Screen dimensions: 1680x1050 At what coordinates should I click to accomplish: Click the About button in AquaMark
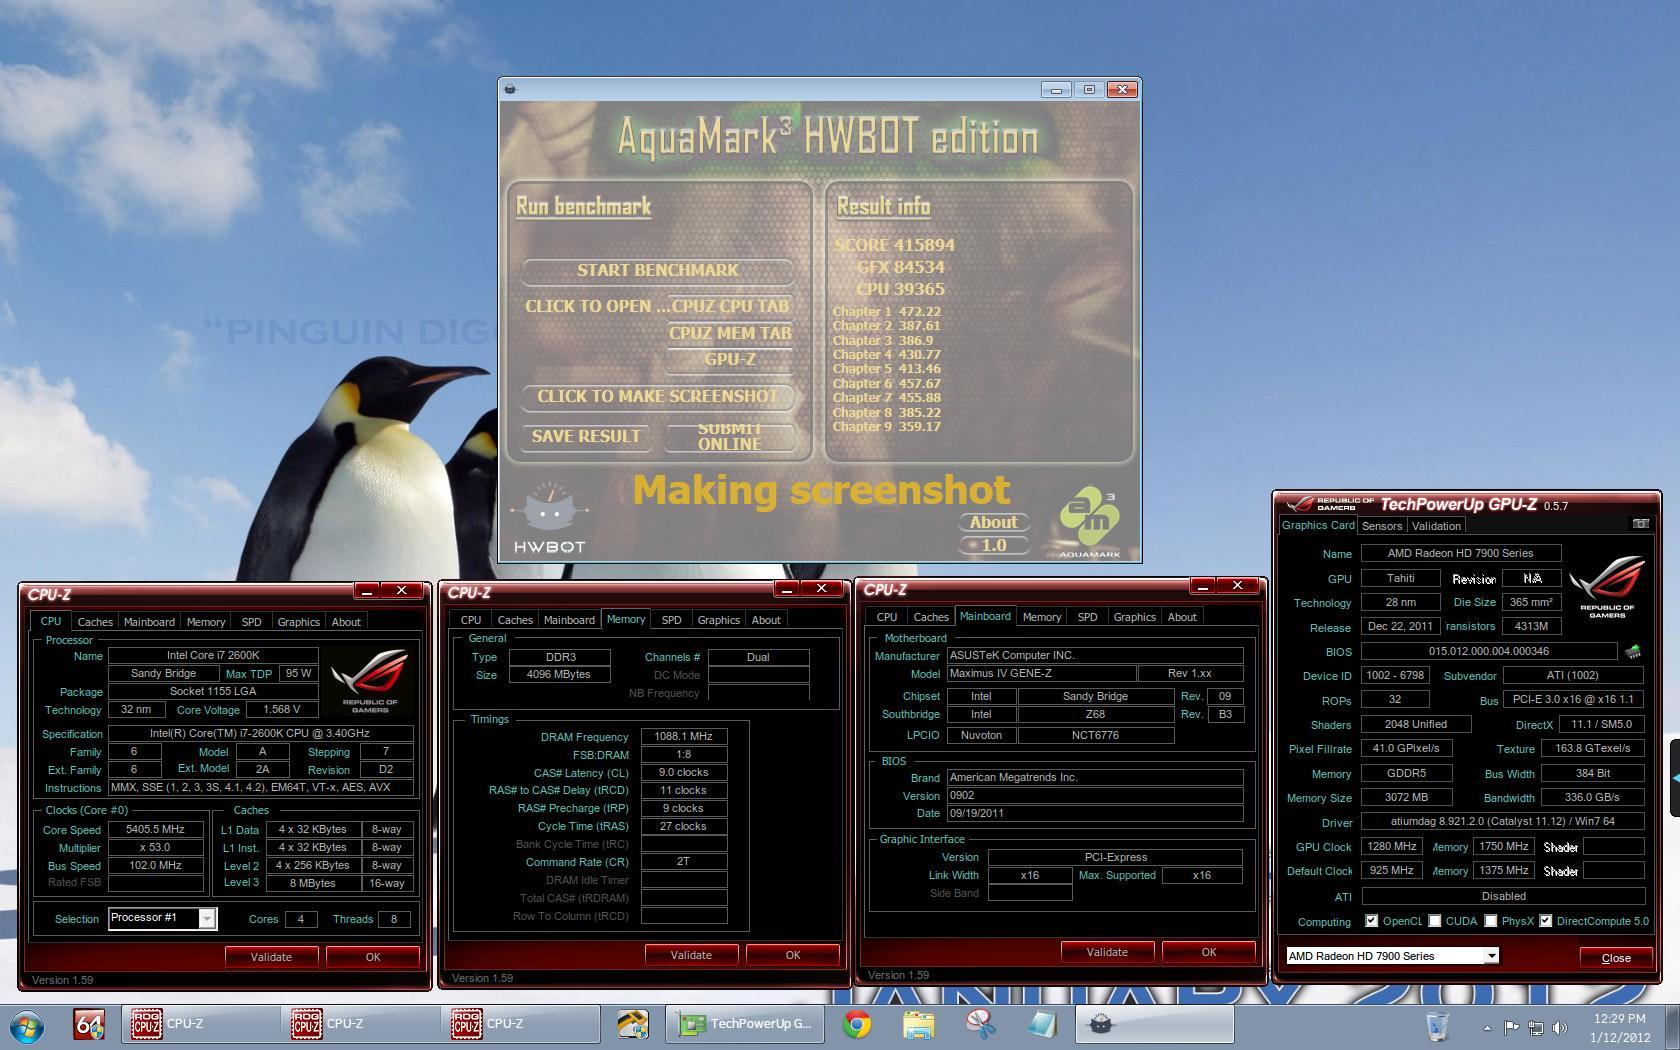[x=994, y=522]
